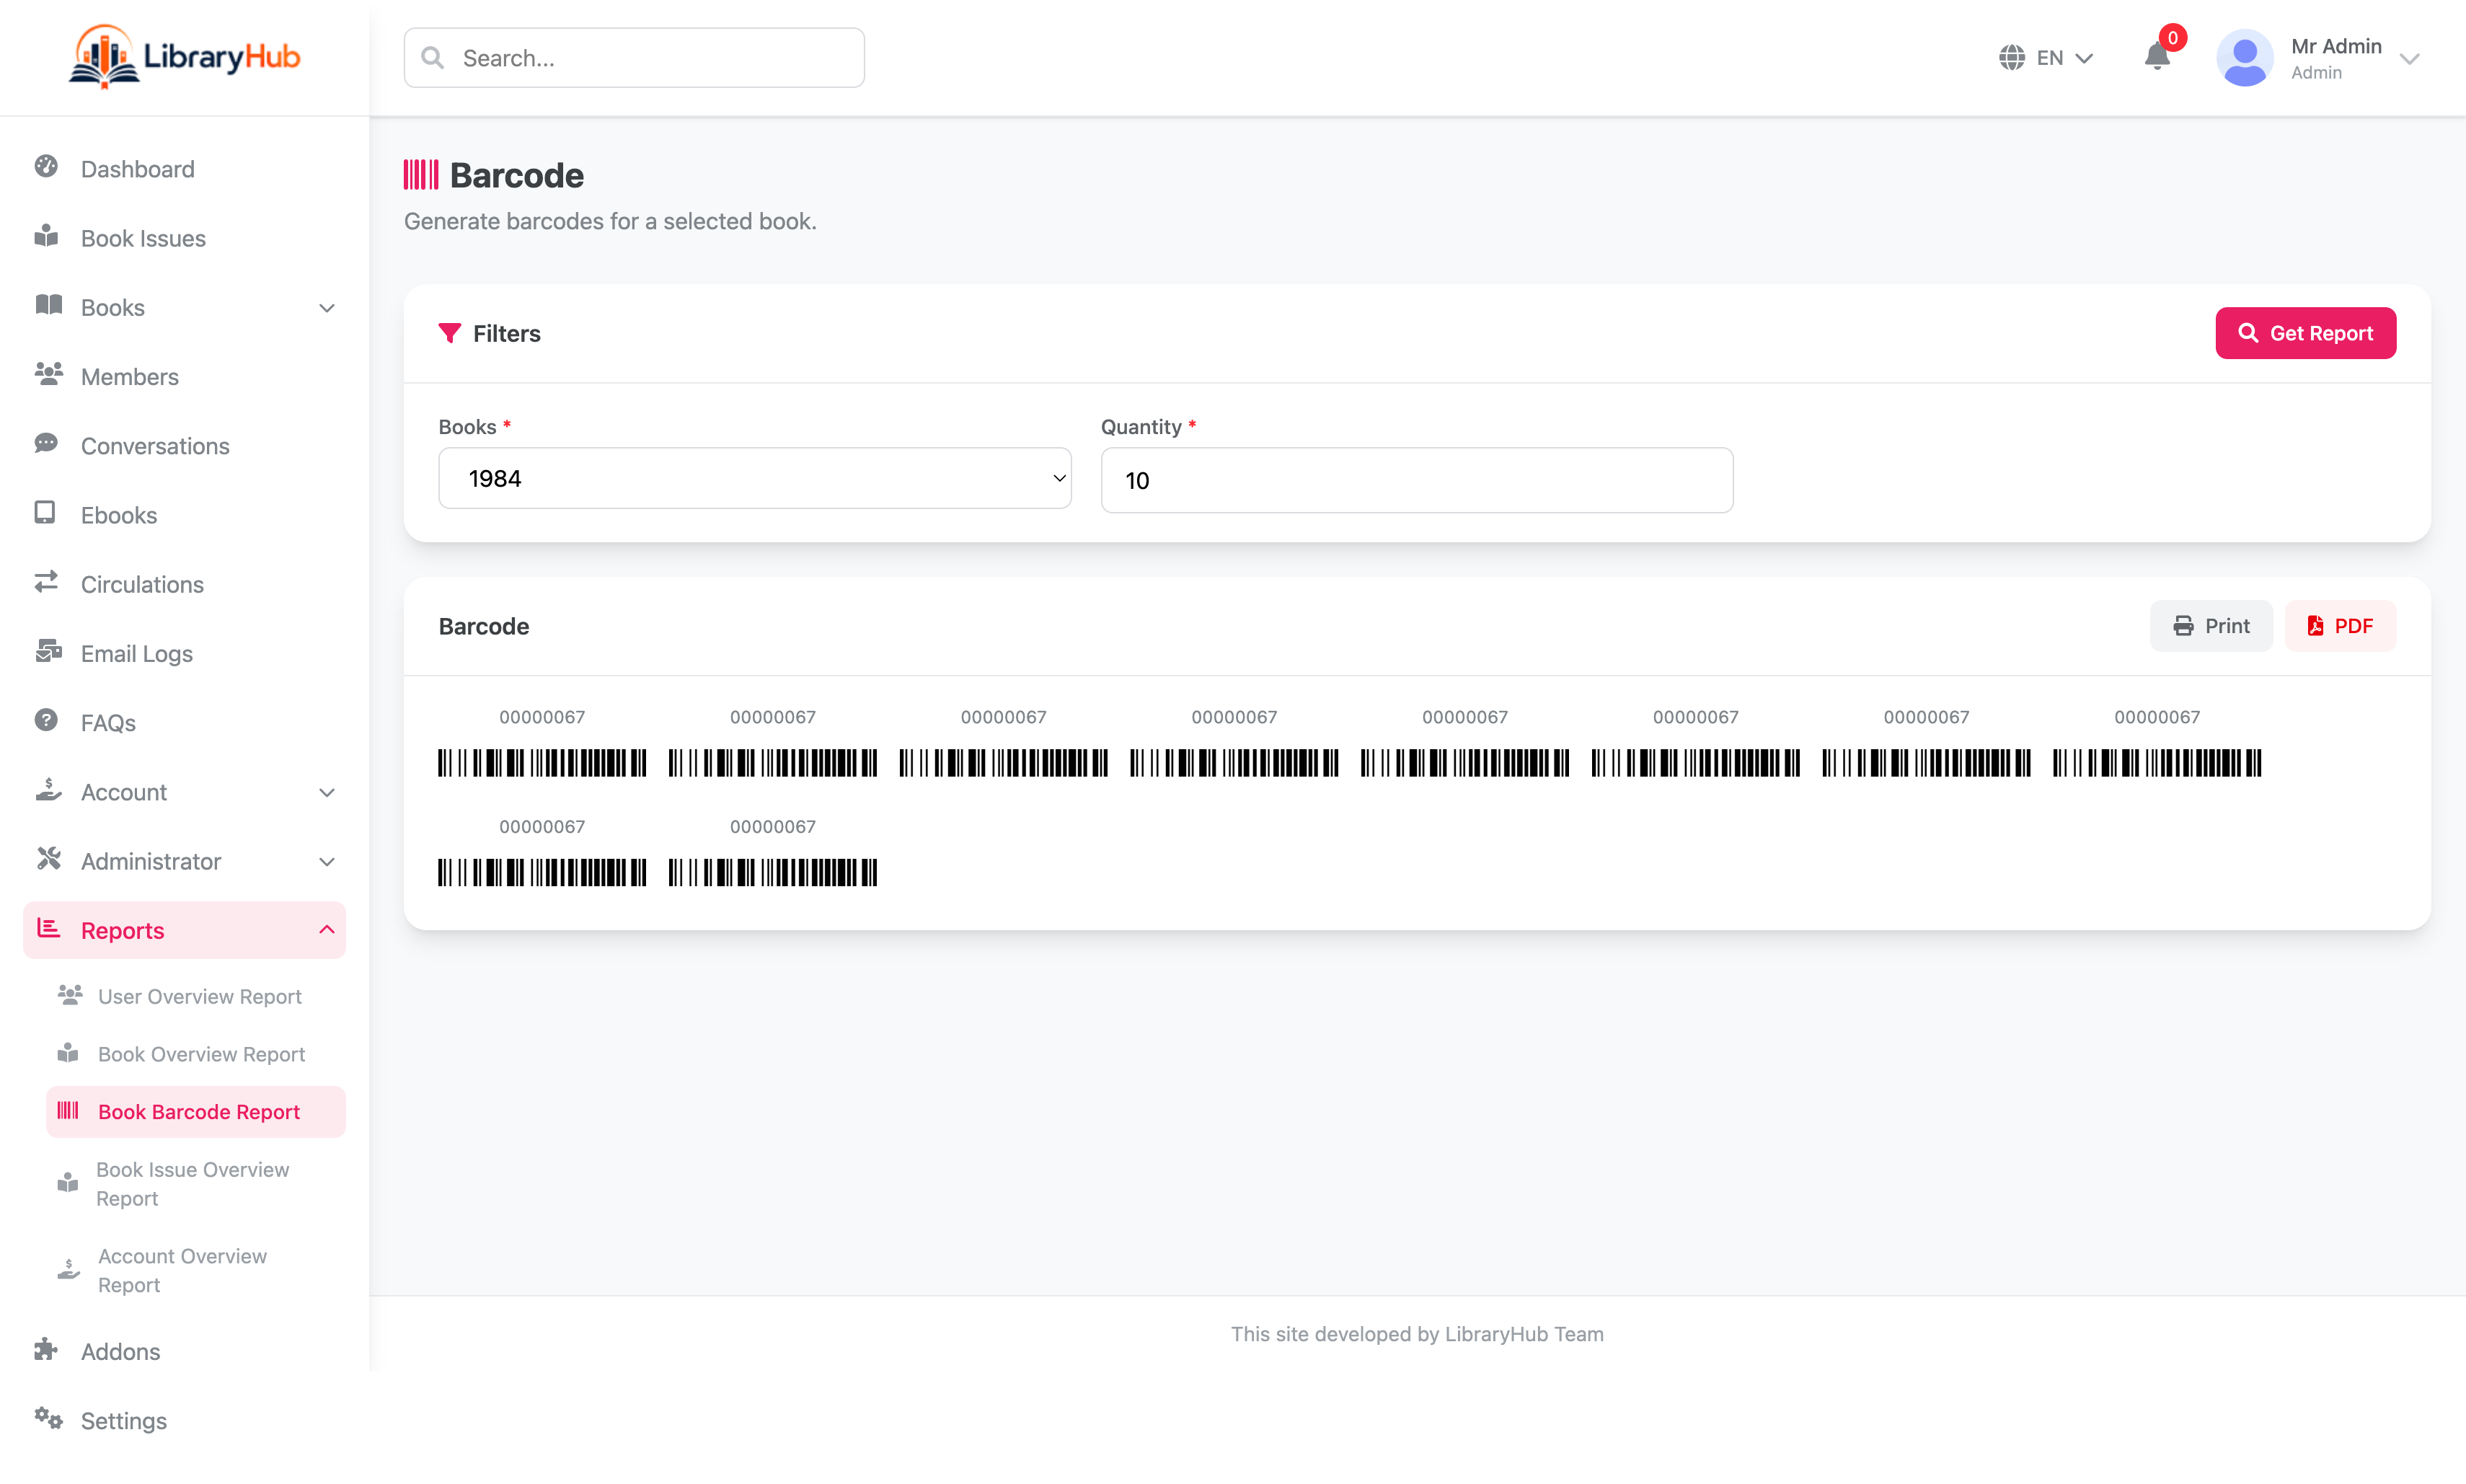Open the EN language dropdown

[2046, 58]
